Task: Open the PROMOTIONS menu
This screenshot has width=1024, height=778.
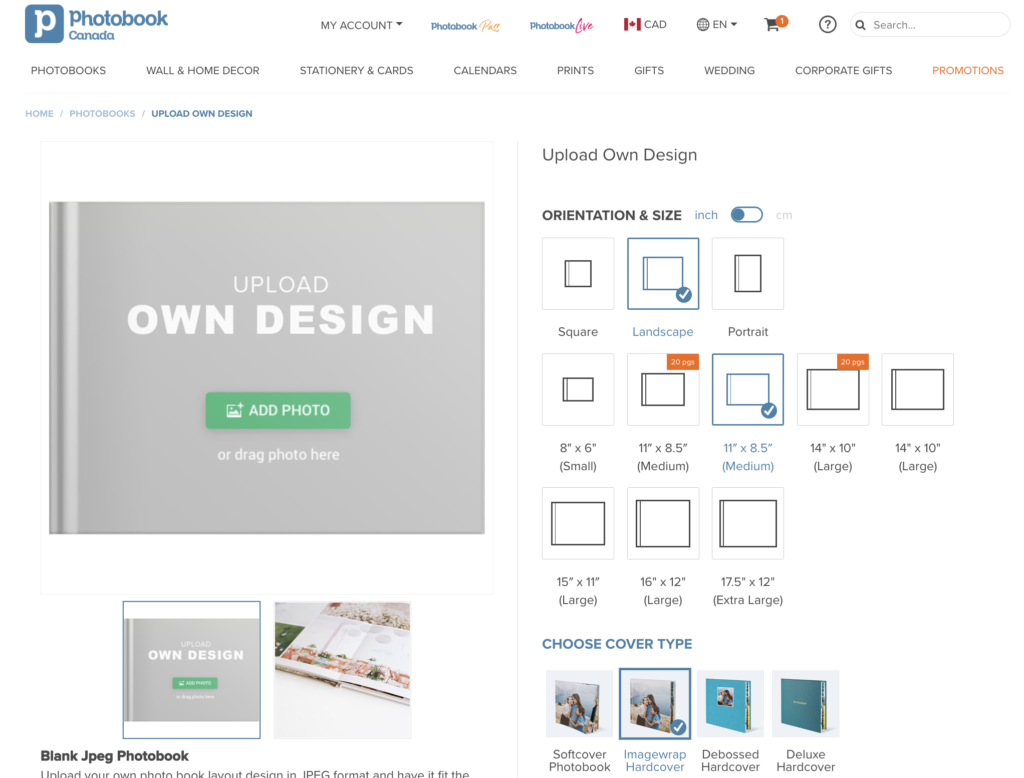Action: click(x=968, y=71)
